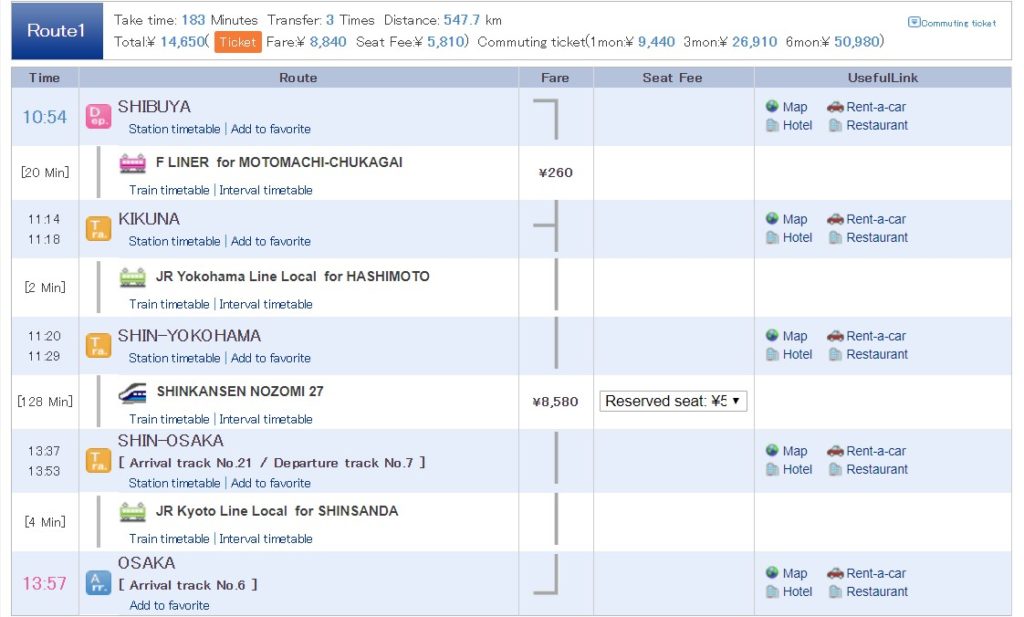Image resolution: width=1024 pixels, height=617 pixels.
Task: Open the Reserved seat fee dropdown
Action: [x=673, y=401]
